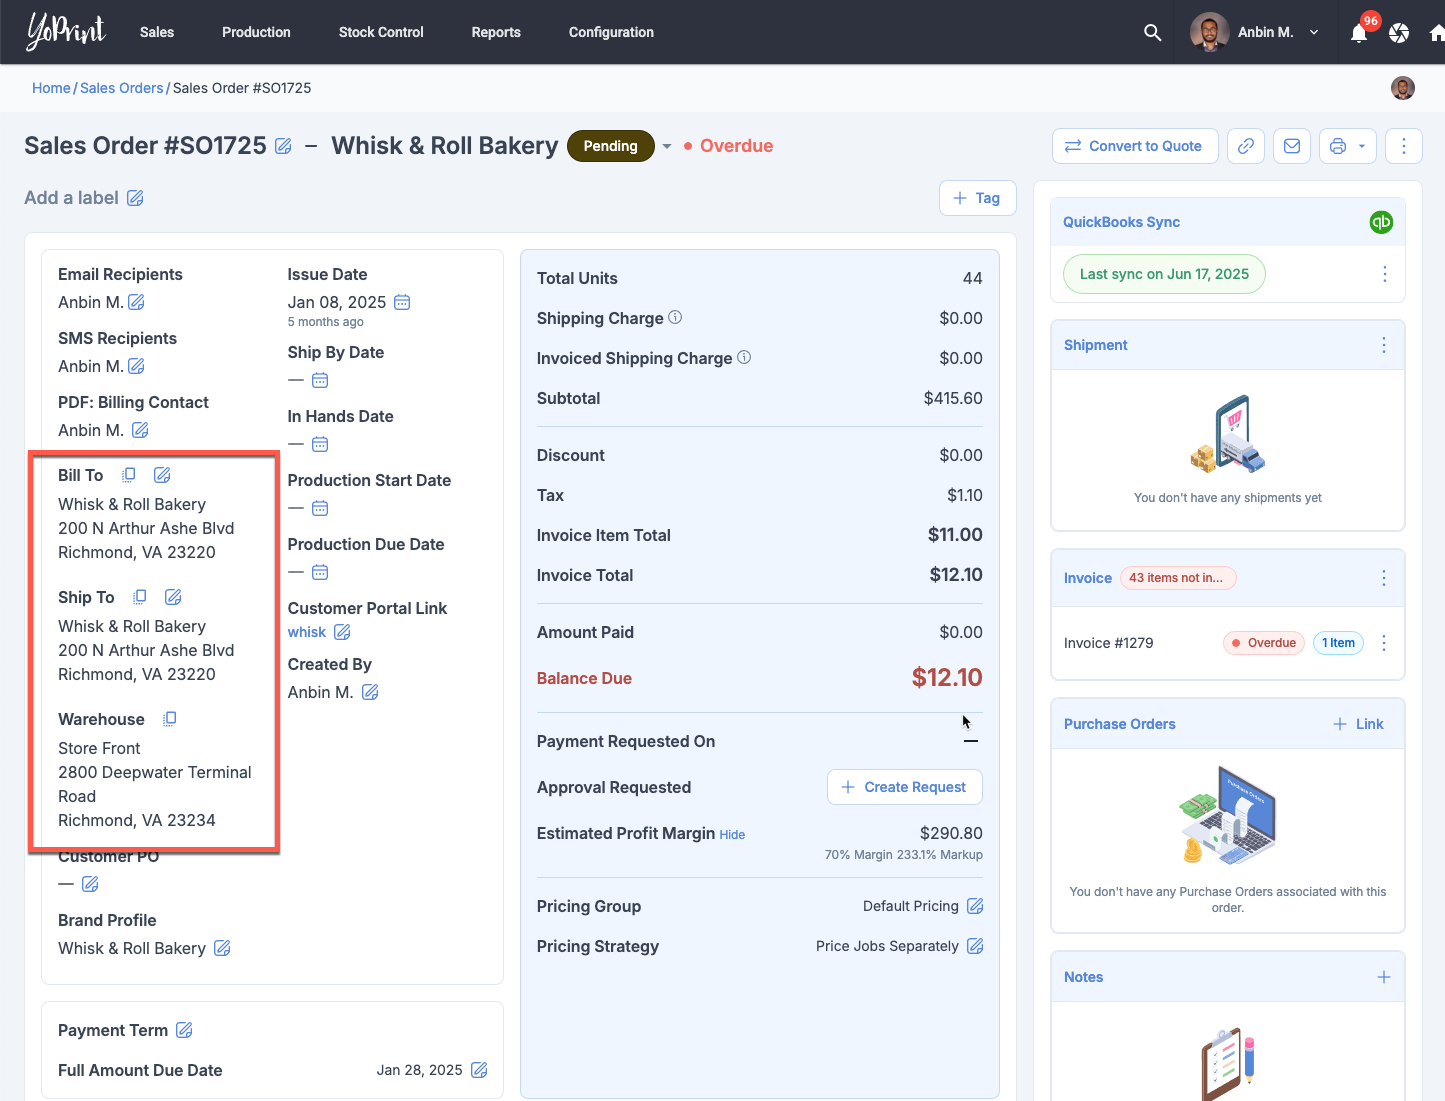Click Create Request for approval

904,787
